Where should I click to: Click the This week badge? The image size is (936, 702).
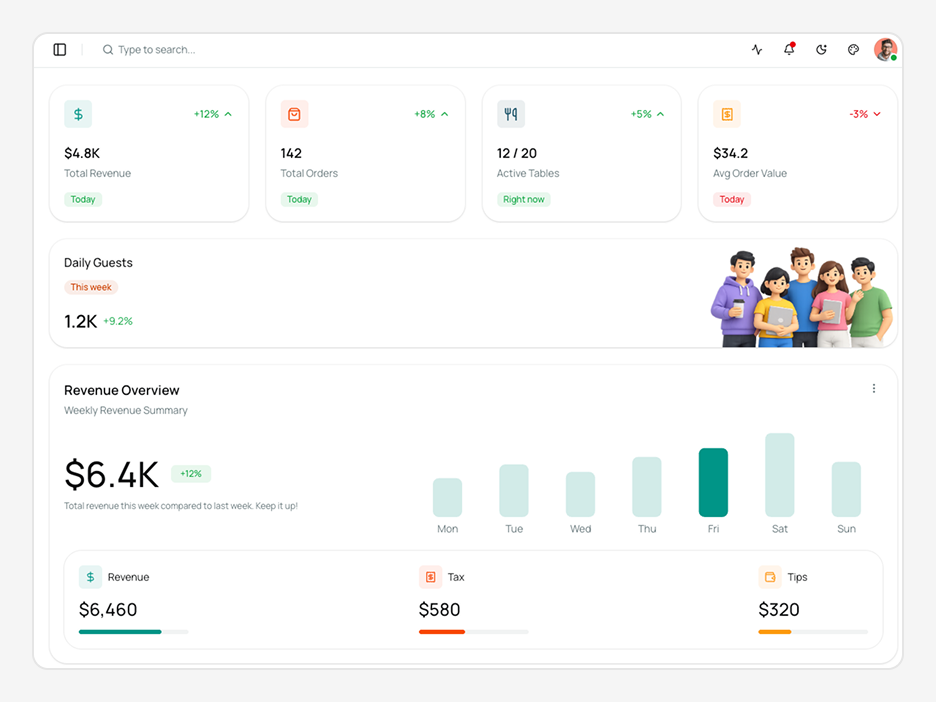click(91, 287)
